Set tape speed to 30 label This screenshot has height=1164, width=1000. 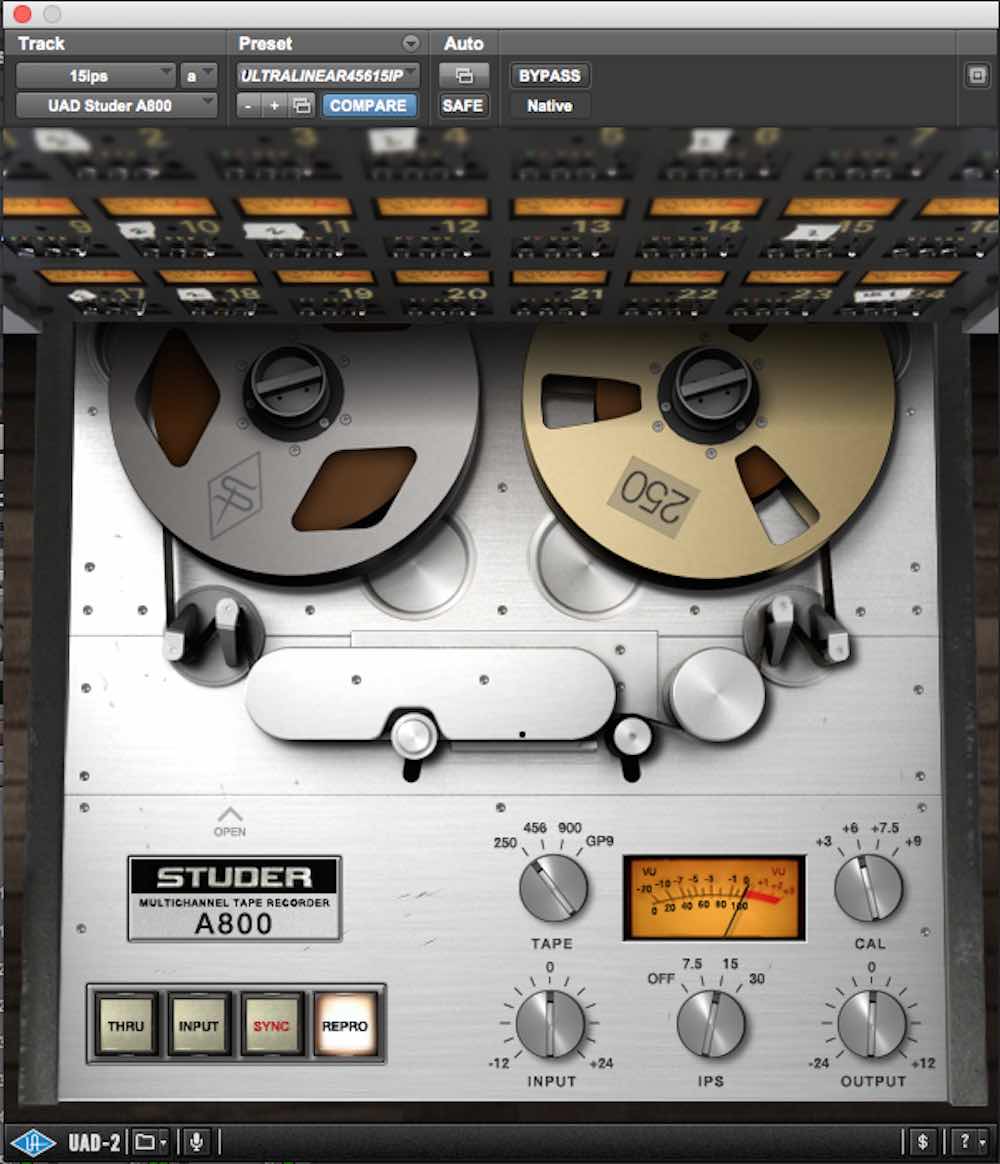point(756,978)
